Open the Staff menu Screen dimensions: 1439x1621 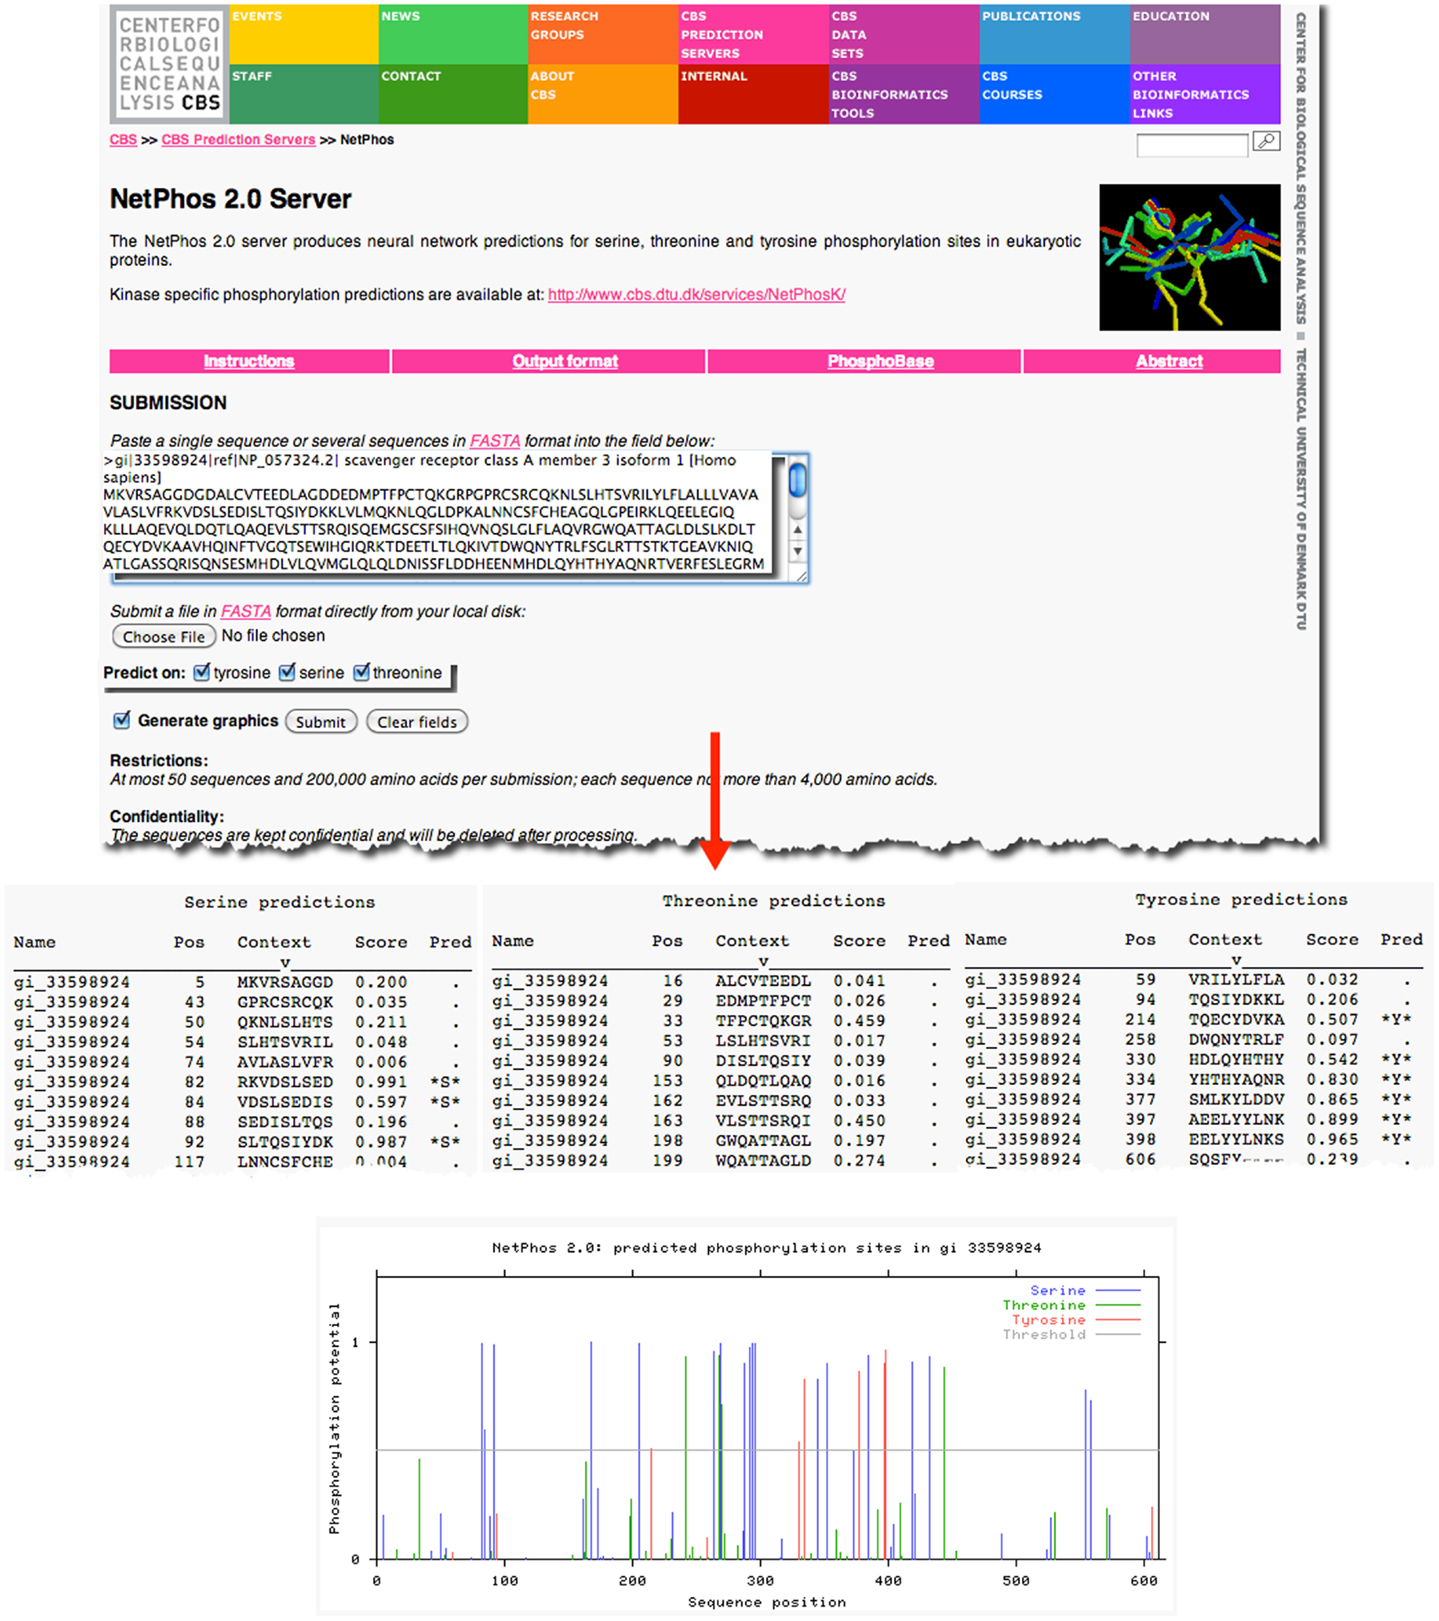pos(304,94)
